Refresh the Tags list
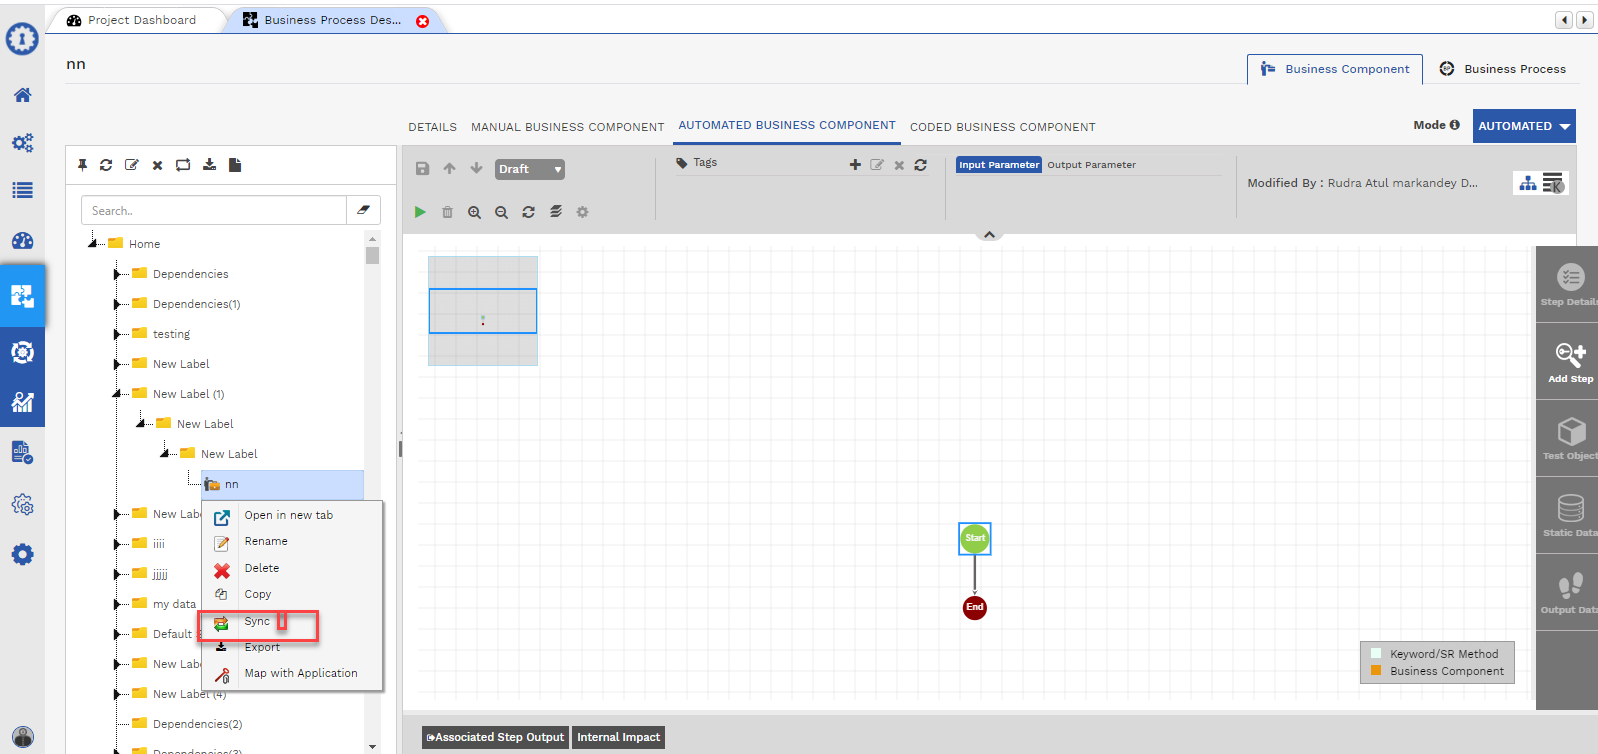Viewport: 1598px width, 754px height. pyautogui.click(x=920, y=165)
